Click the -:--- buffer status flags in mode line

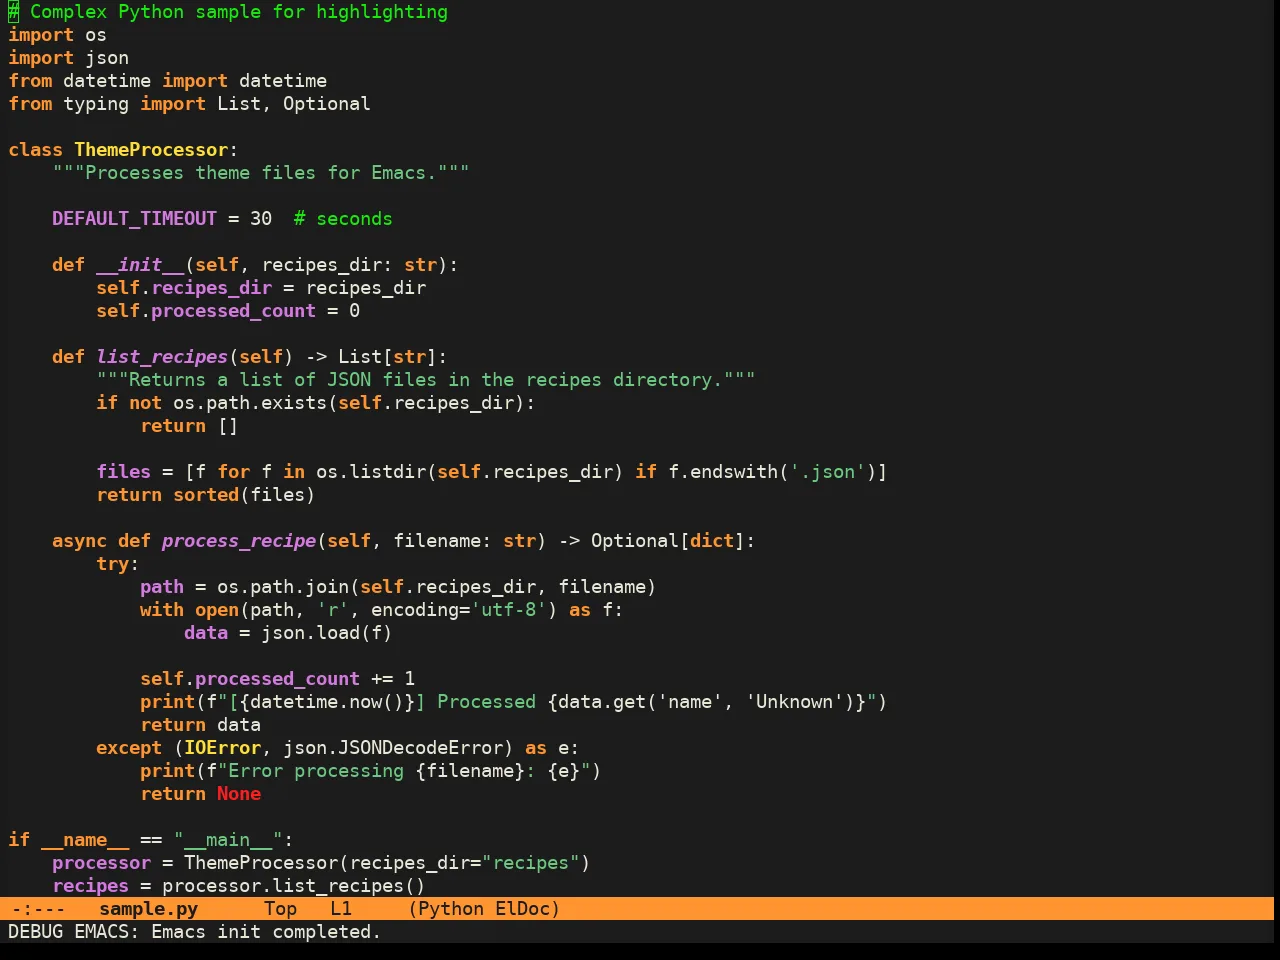pyautogui.click(x=38, y=909)
